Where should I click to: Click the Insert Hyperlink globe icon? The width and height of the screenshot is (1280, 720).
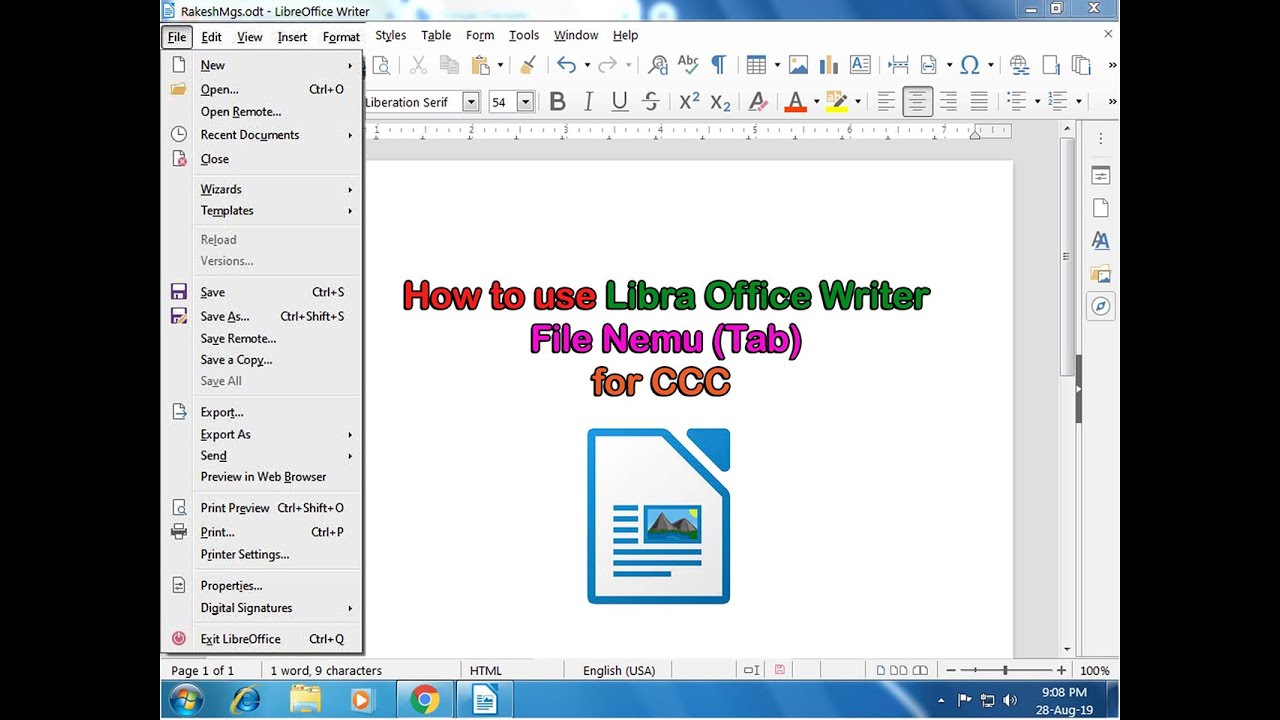click(1019, 65)
